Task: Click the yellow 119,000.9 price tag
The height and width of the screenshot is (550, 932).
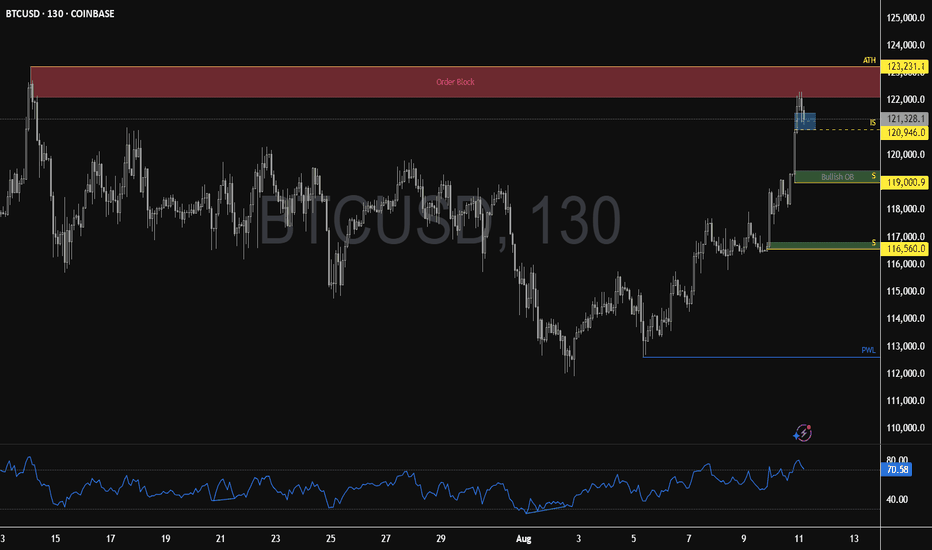Action: 904,183
